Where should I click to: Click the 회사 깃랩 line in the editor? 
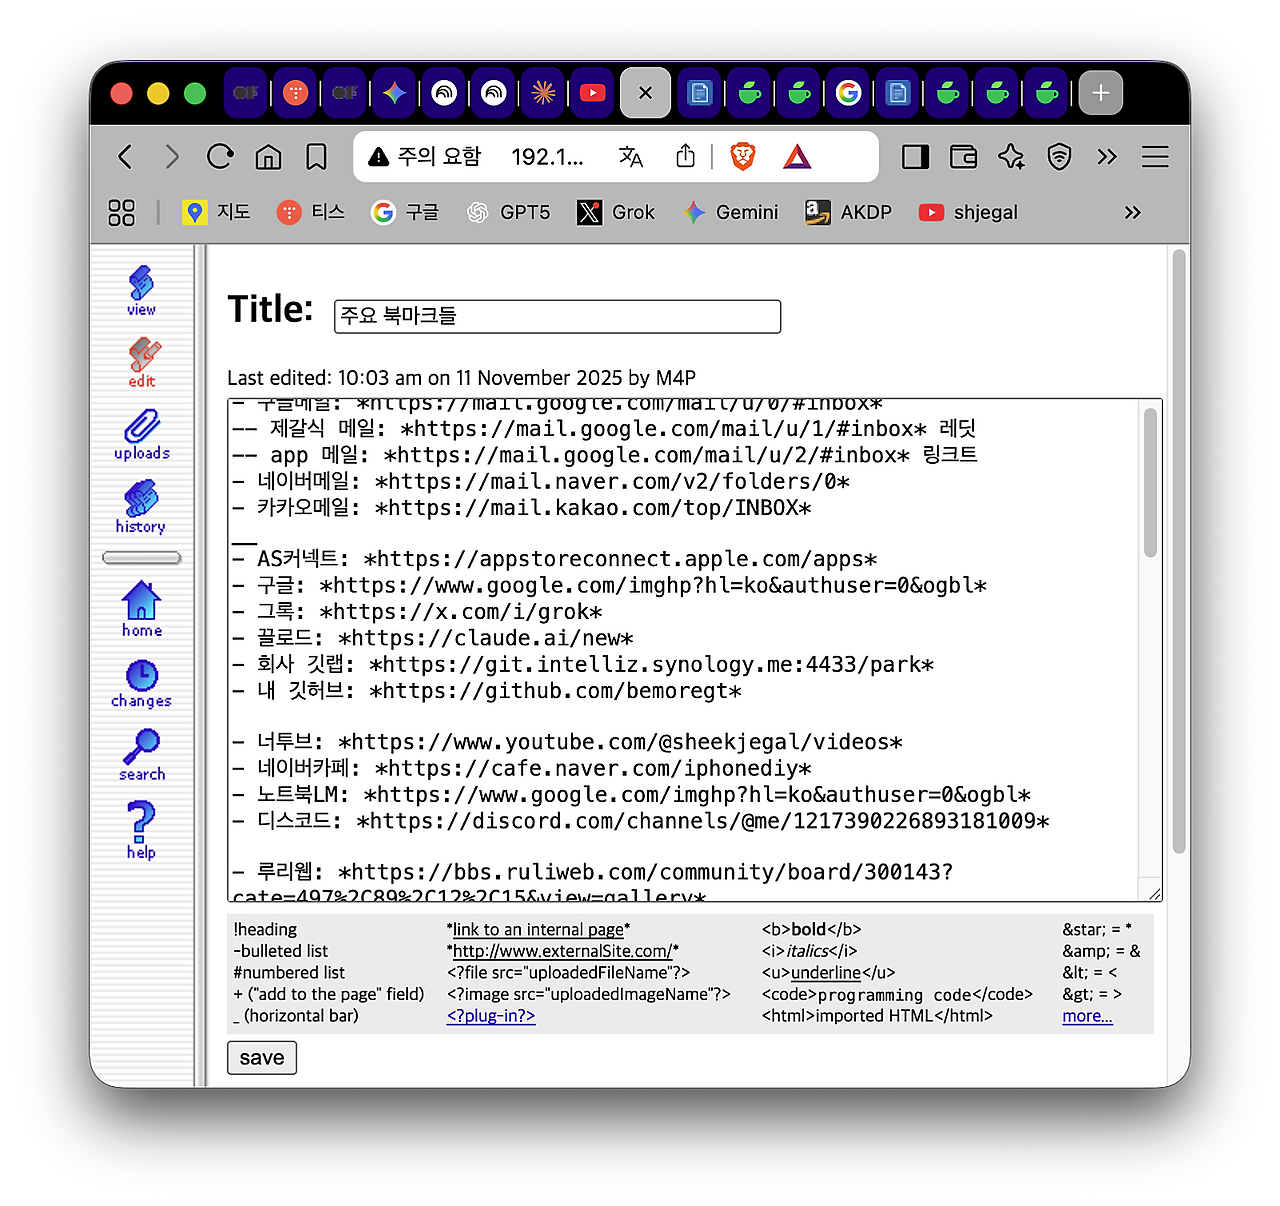(583, 664)
